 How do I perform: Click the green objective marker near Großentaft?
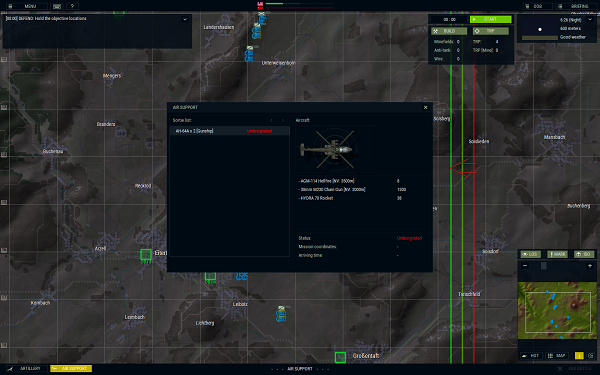(340, 357)
